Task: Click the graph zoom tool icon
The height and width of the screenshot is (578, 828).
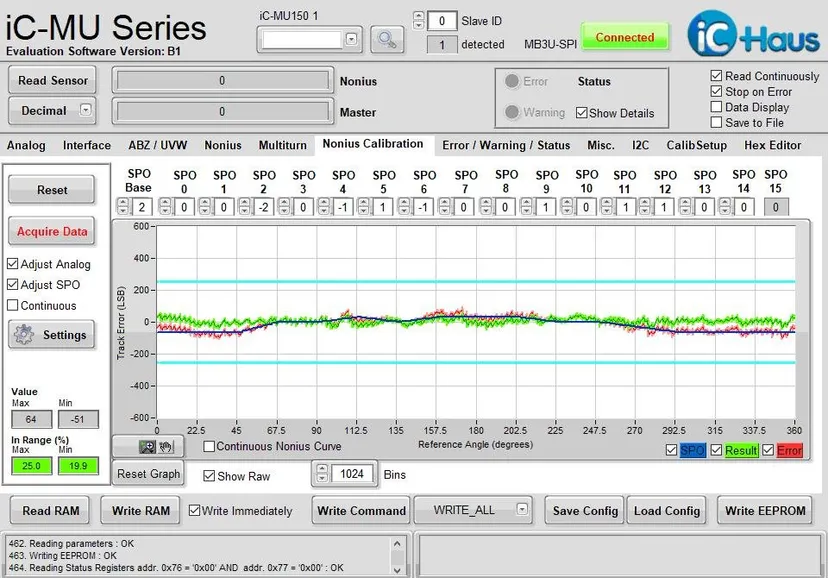Action: tap(147, 447)
